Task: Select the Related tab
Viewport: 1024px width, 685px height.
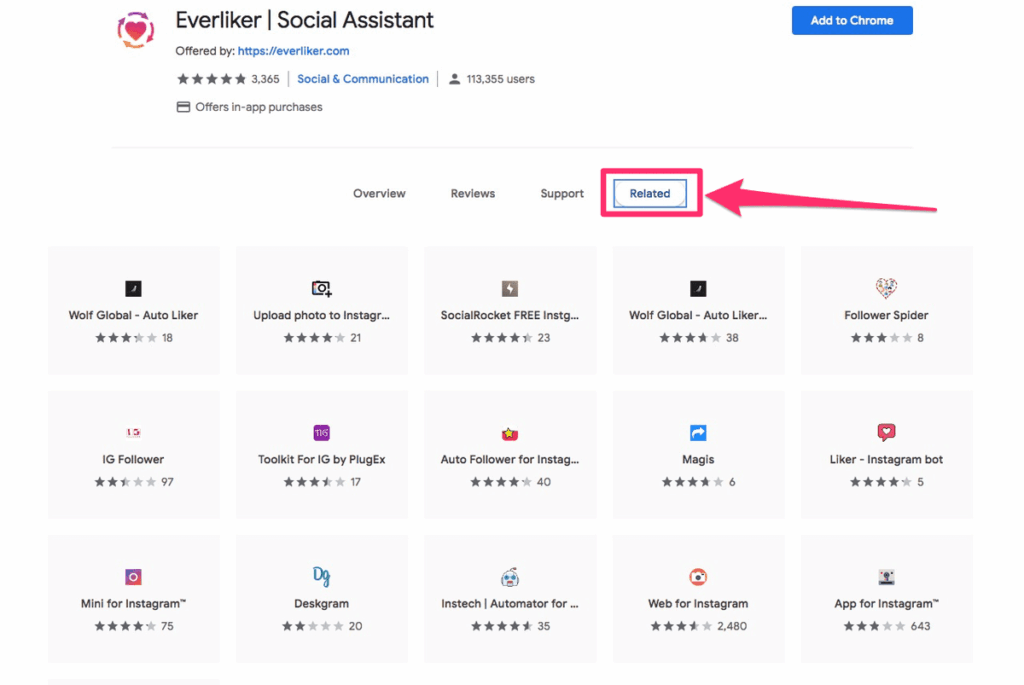Action: [x=650, y=193]
